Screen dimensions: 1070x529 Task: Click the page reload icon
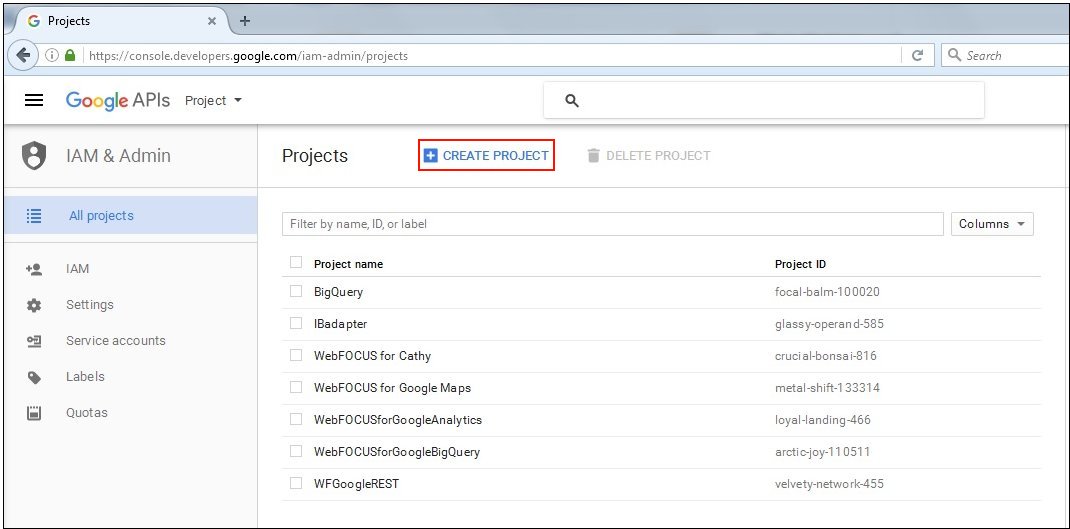[918, 56]
